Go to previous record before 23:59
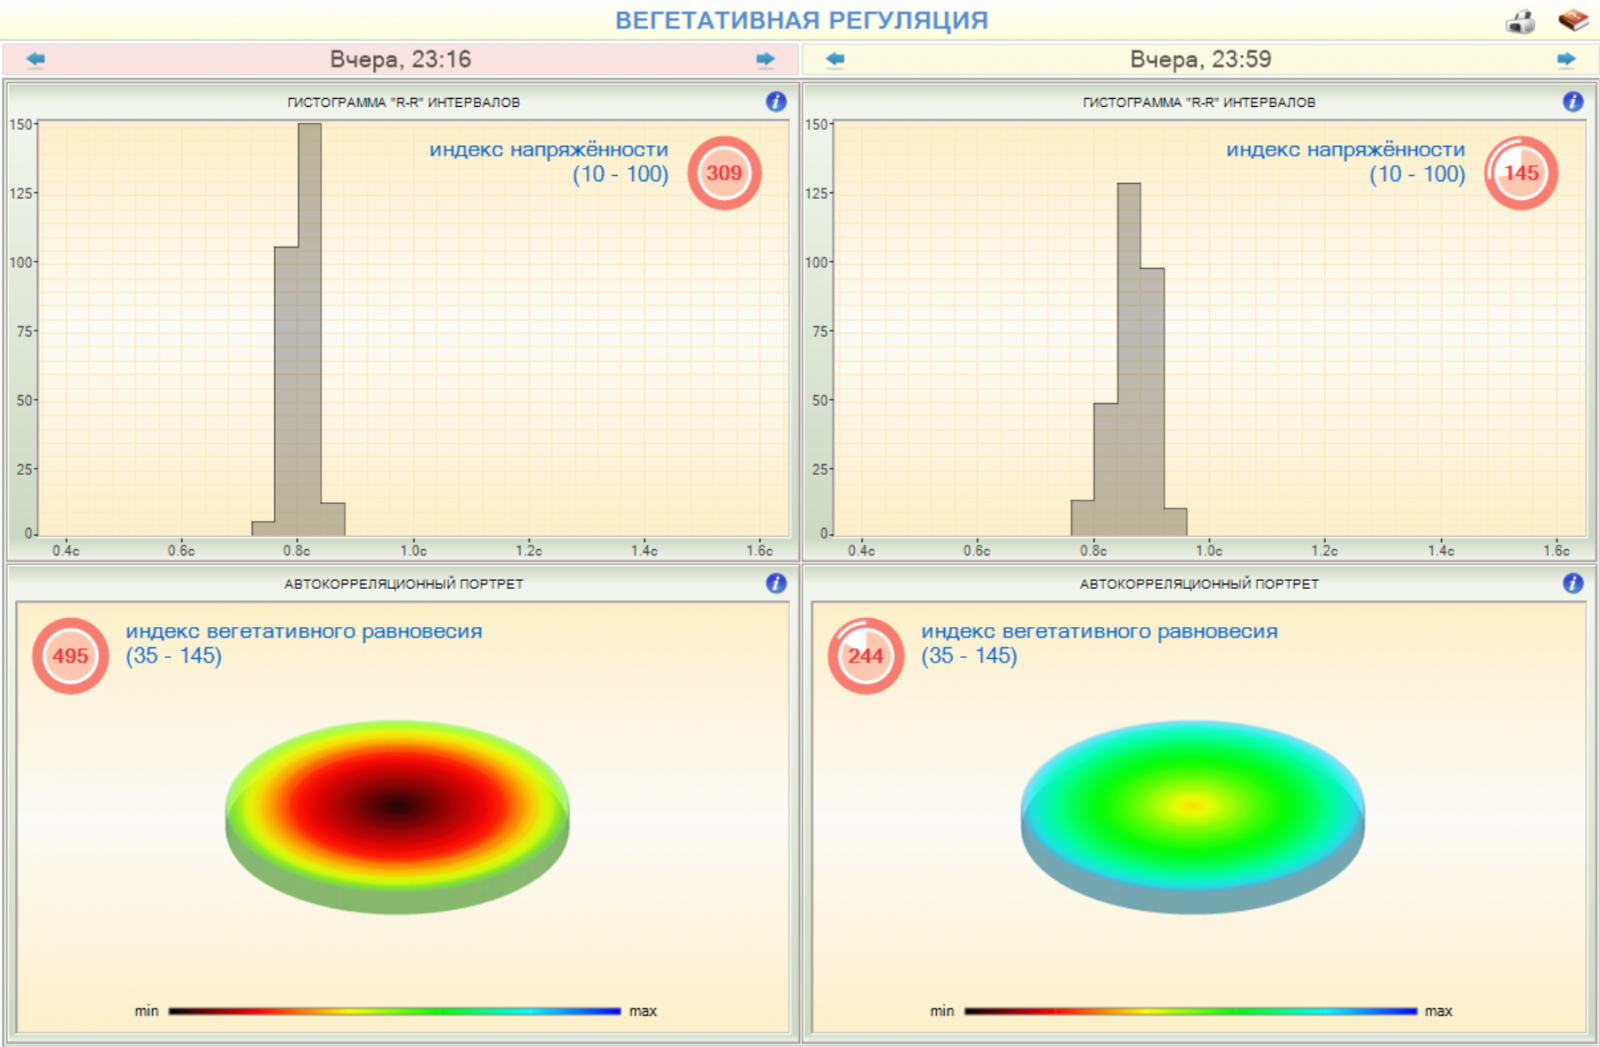The width and height of the screenshot is (1600, 1047). [x=835, y=59]
